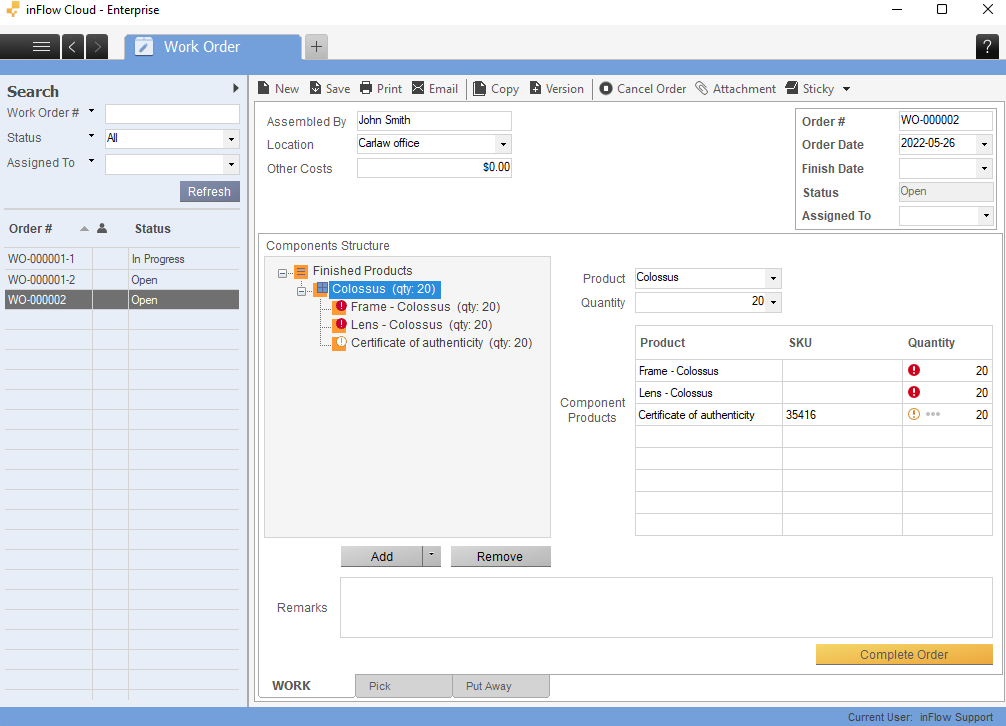Viewport: 1006px width, 726px height.
Task: Print the work order
Action: (381, 89)
